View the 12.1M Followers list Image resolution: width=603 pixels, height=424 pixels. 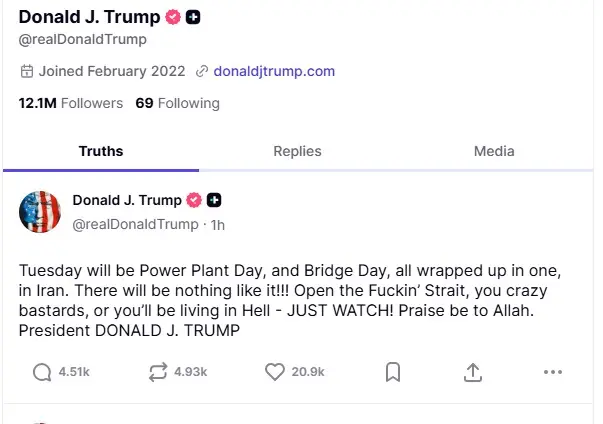(70, 103)
